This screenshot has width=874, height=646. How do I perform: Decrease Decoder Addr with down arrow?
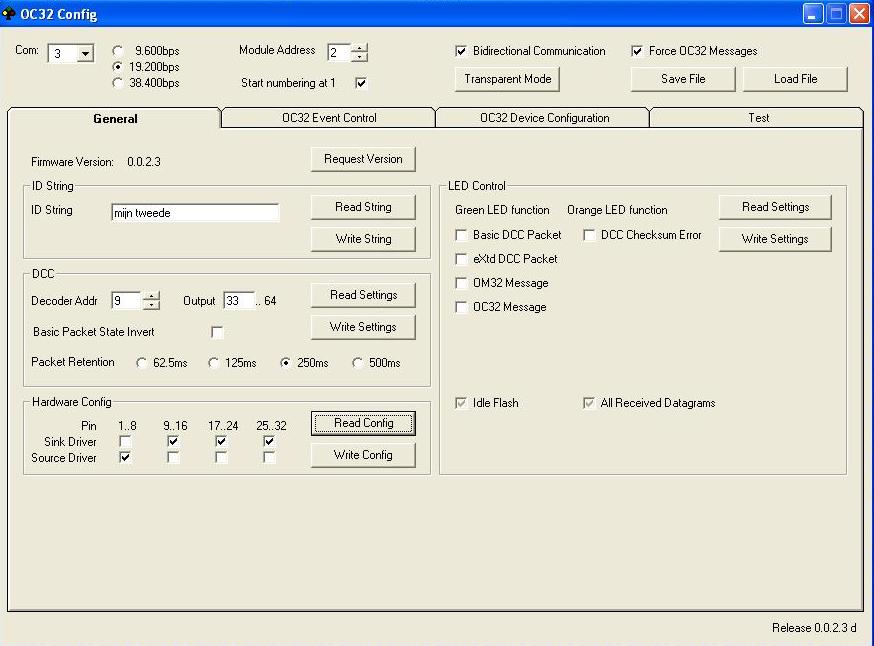tap(151, 305)
